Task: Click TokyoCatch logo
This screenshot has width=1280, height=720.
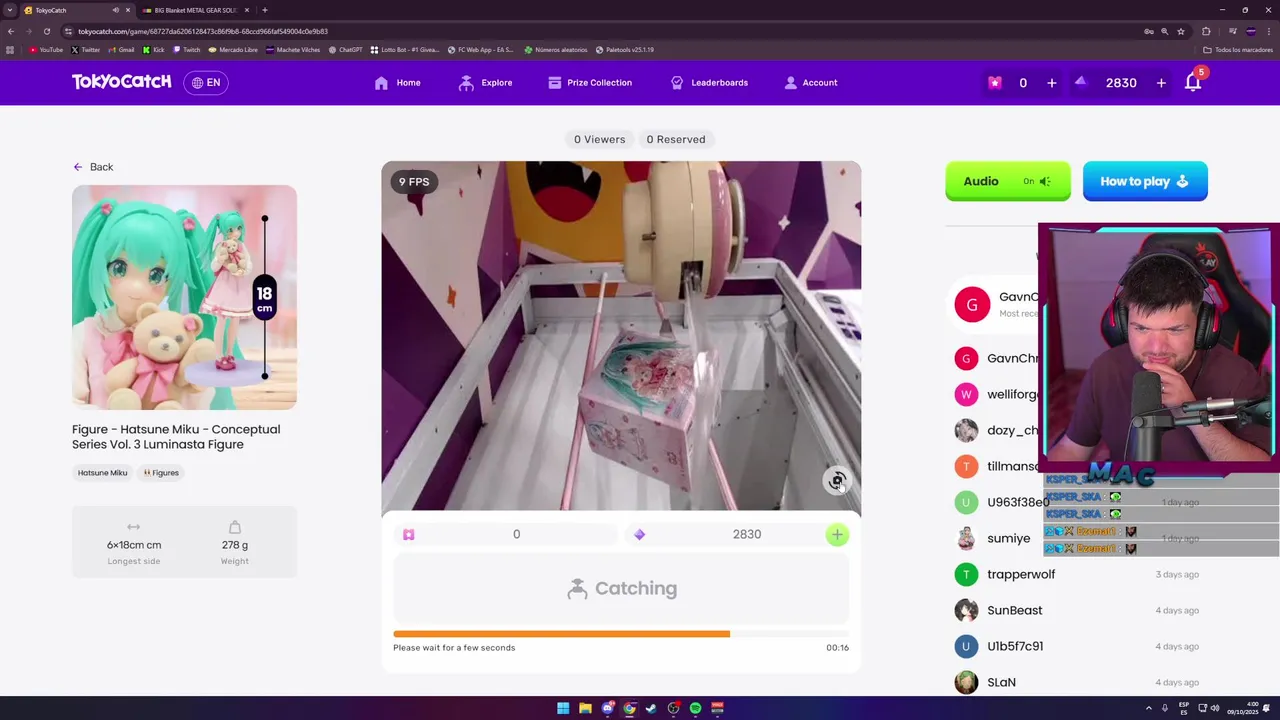Action: [121, 82]
